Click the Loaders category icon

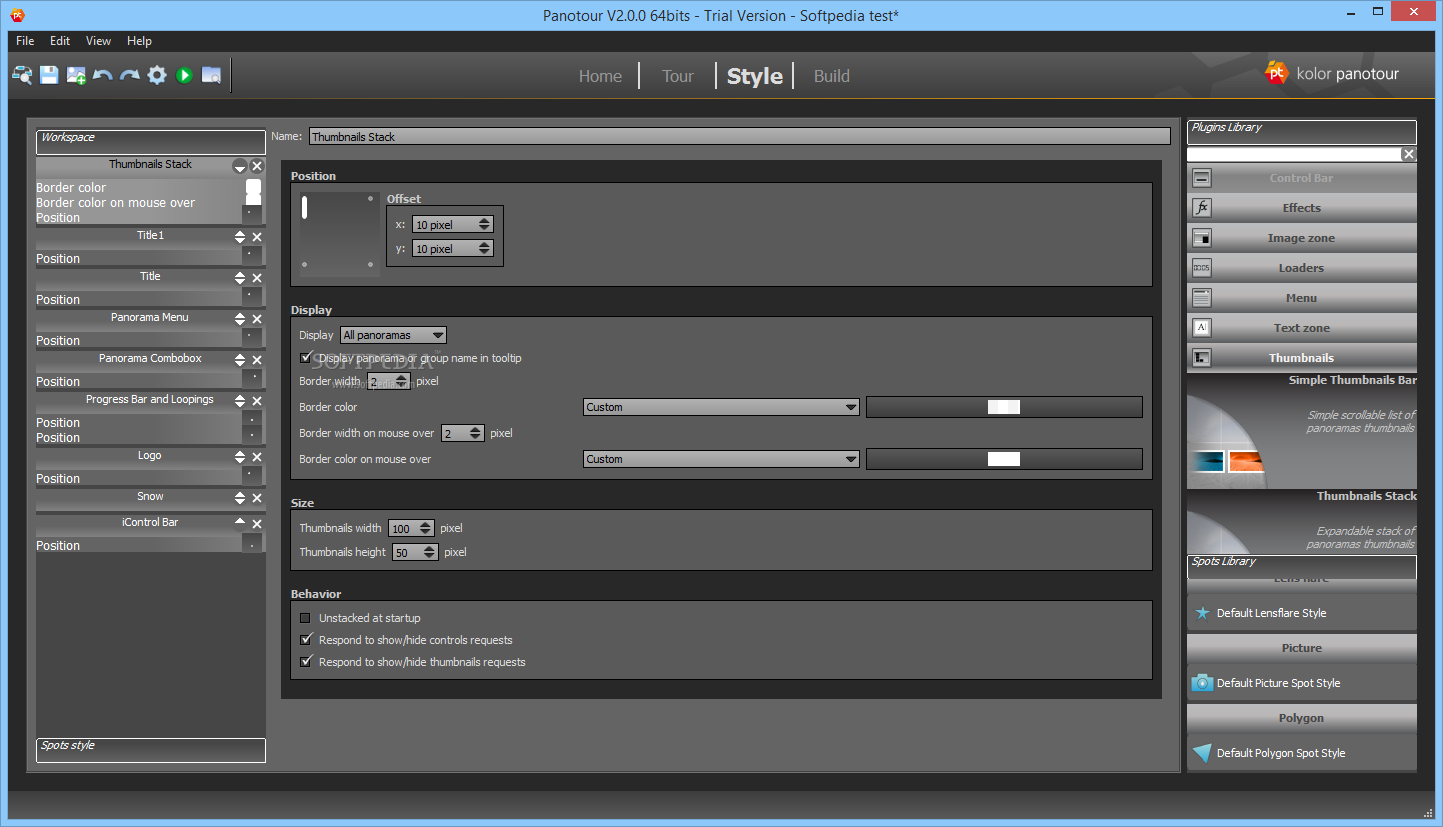(1202, 268)
